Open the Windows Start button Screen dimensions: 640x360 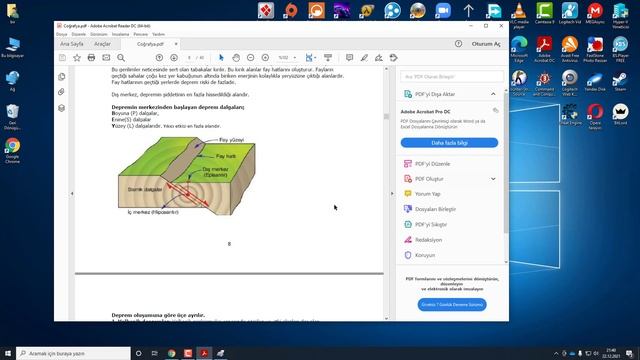8,353
